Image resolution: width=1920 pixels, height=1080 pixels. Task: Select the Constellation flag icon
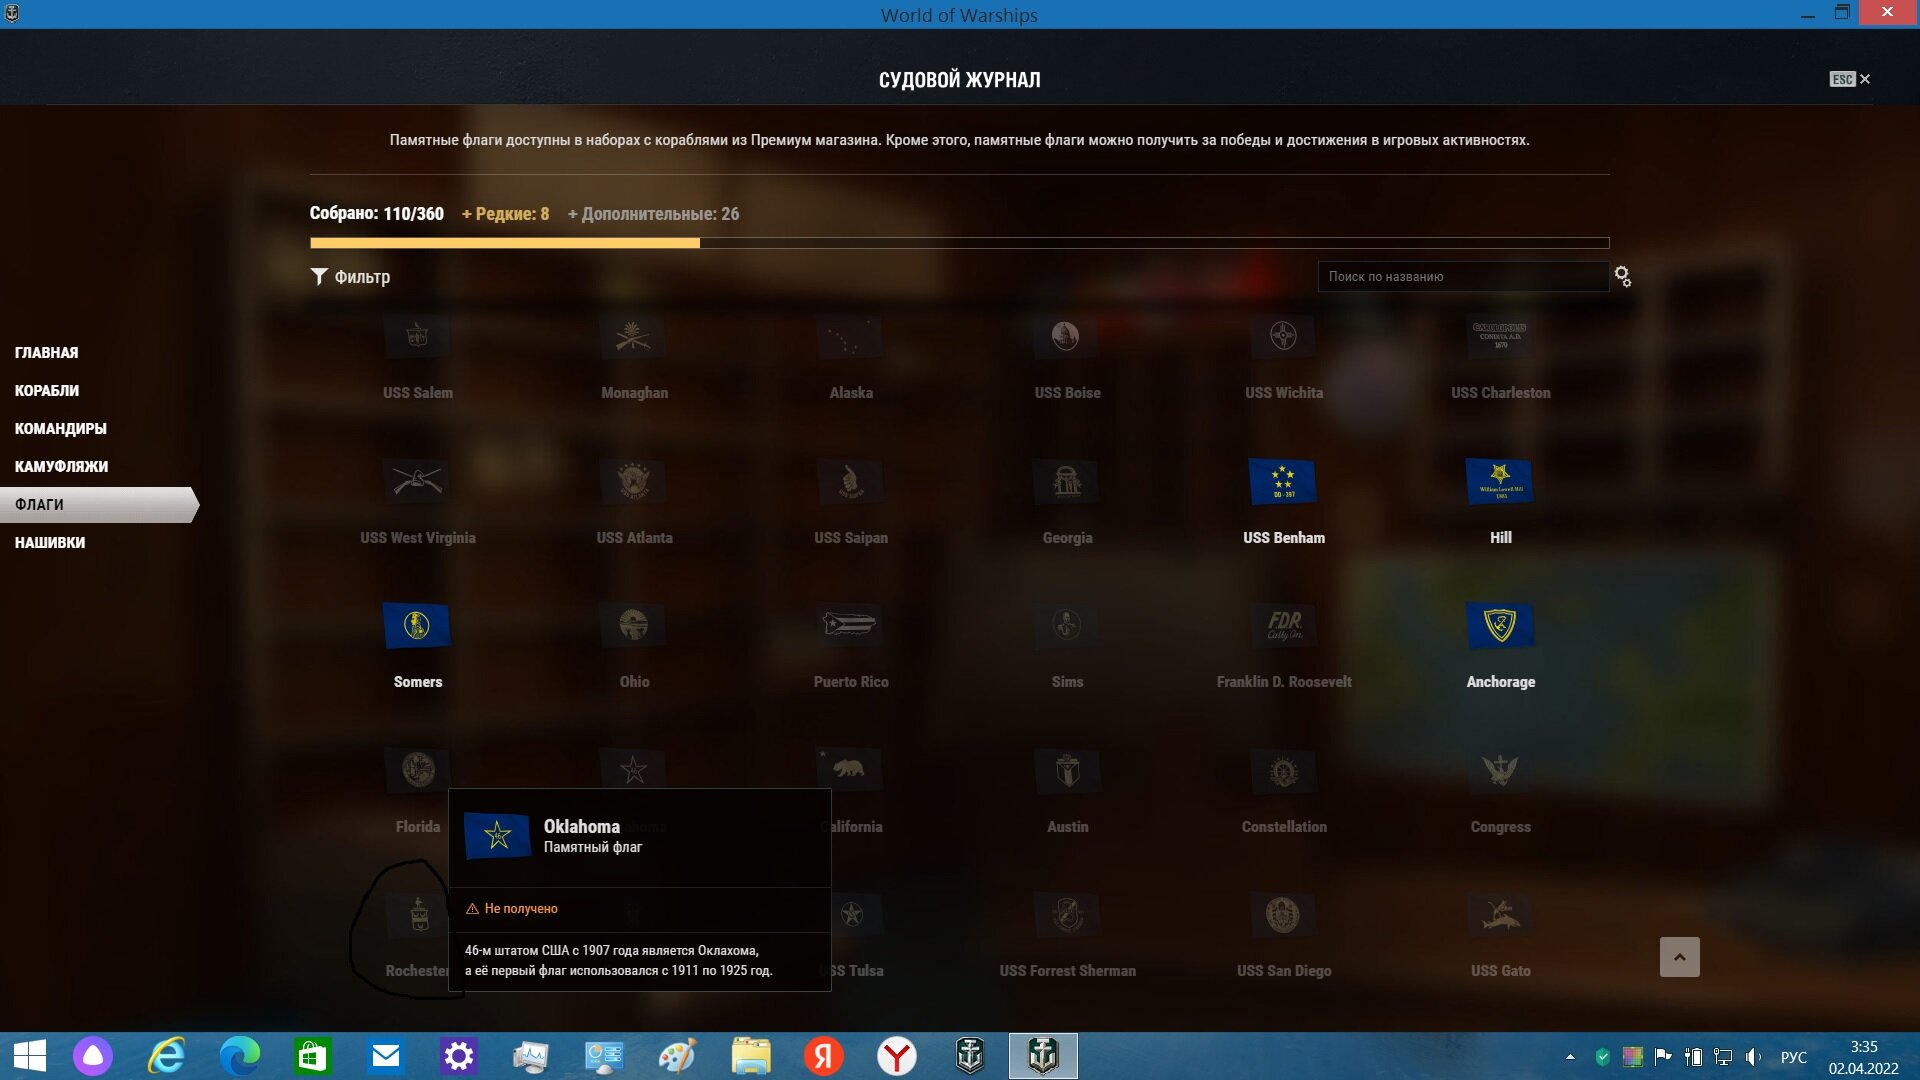(x=1283, y=770)
